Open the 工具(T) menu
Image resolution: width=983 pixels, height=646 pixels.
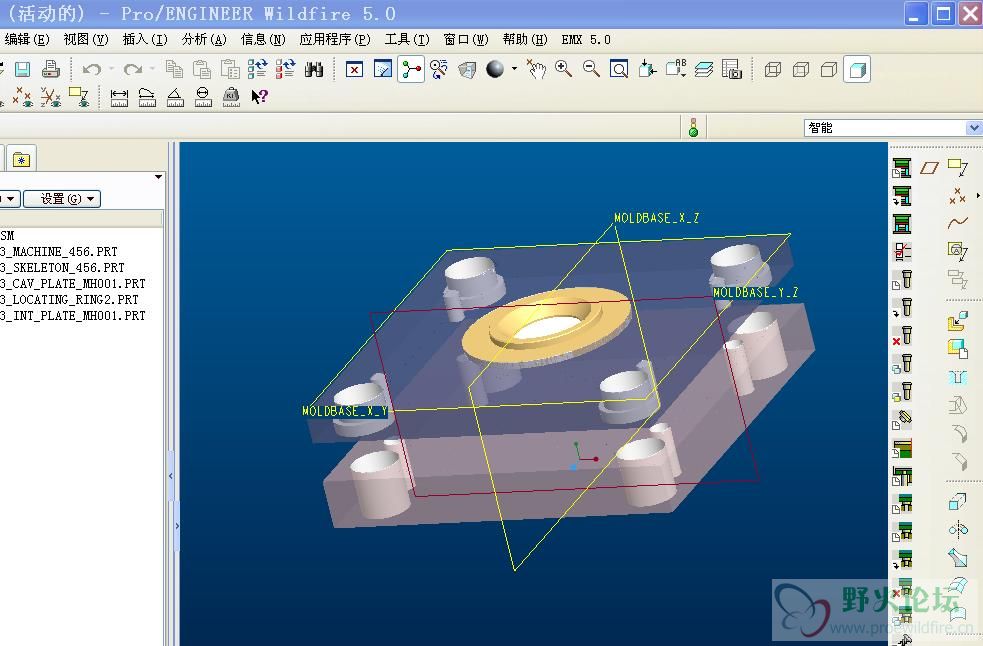click(406, 40)
